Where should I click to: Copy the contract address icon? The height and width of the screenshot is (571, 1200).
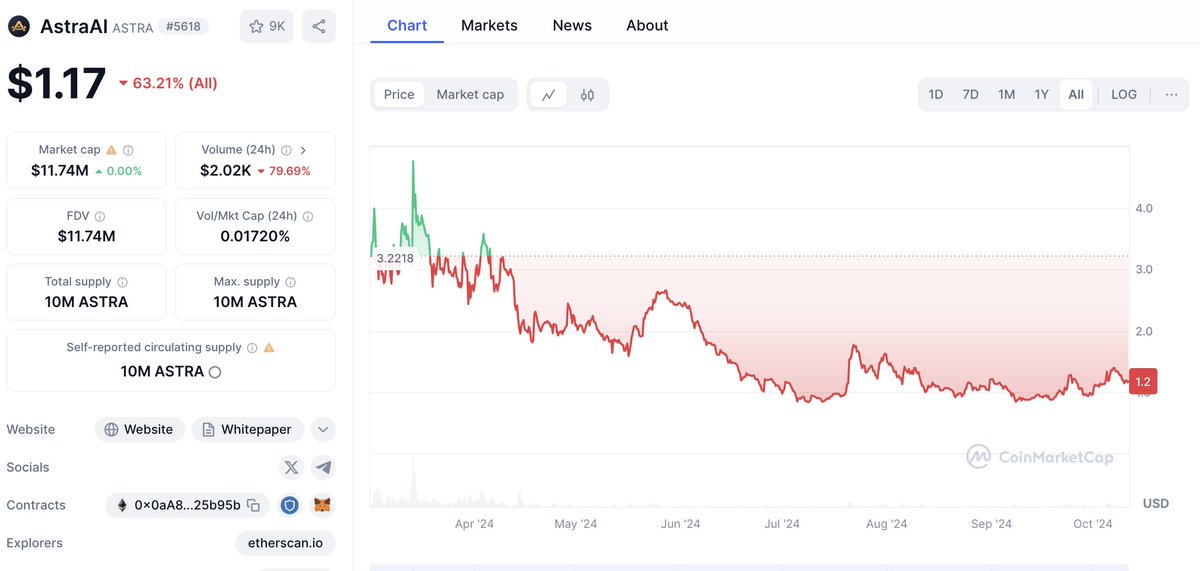tap(253, 505)
